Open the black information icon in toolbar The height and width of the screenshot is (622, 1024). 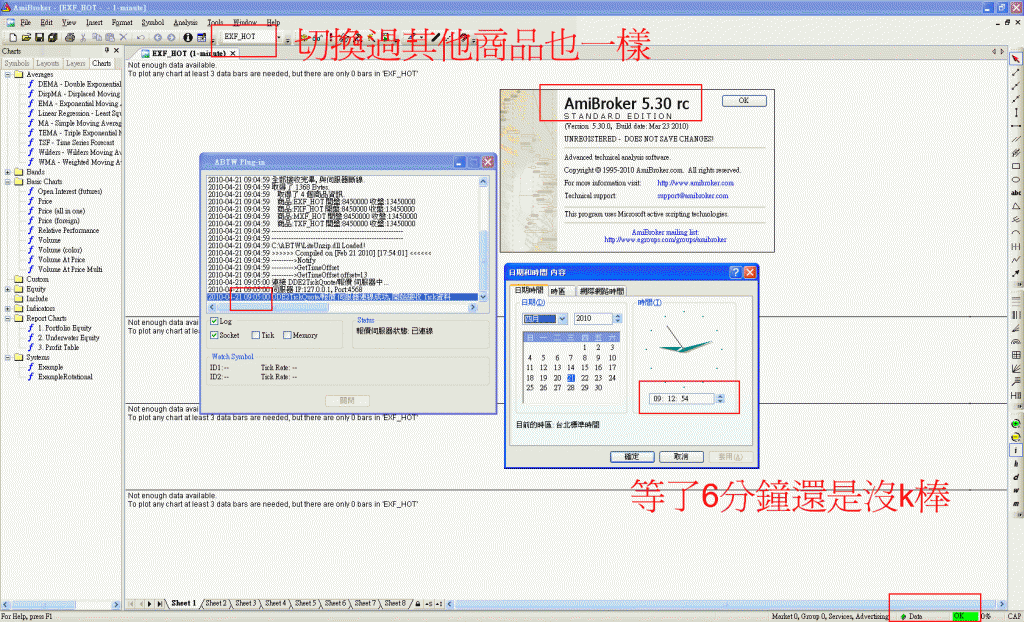click(188, 37)
